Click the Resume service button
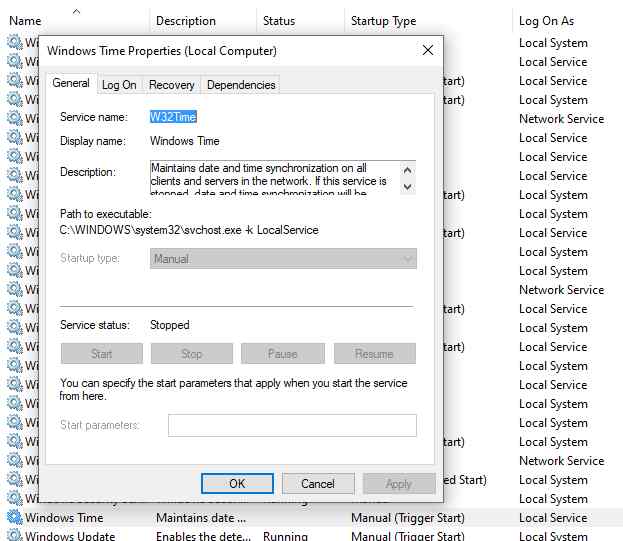This screenshot has width=623, height=541. 374,354
